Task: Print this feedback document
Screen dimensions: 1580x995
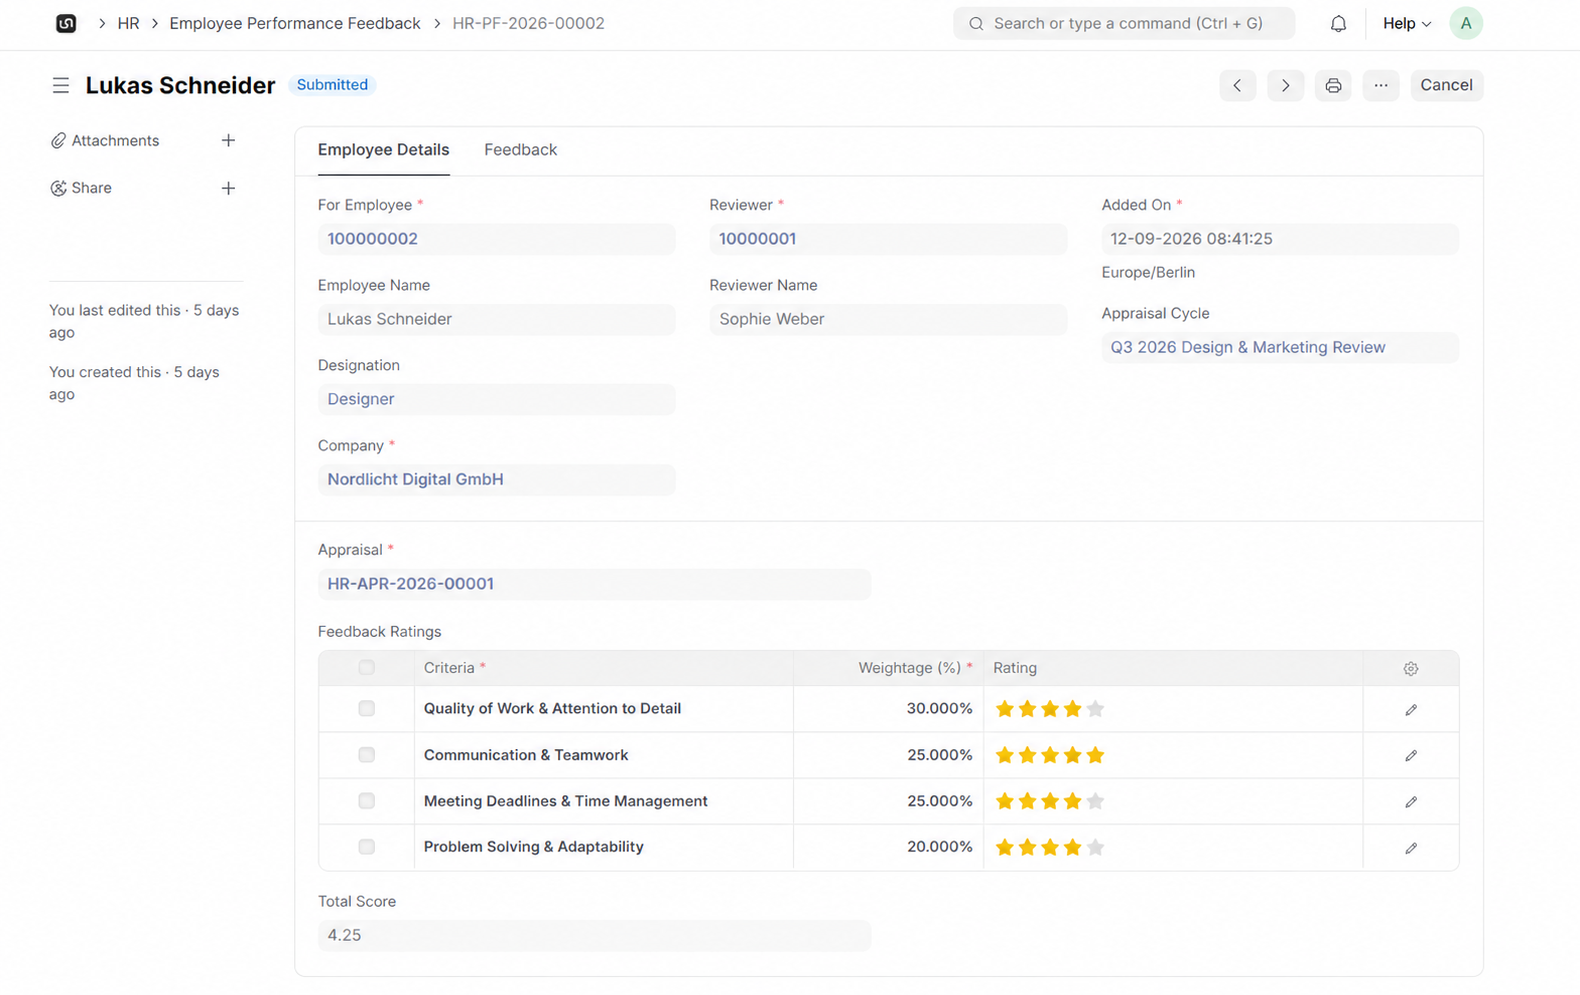Action: (1333, 85)
